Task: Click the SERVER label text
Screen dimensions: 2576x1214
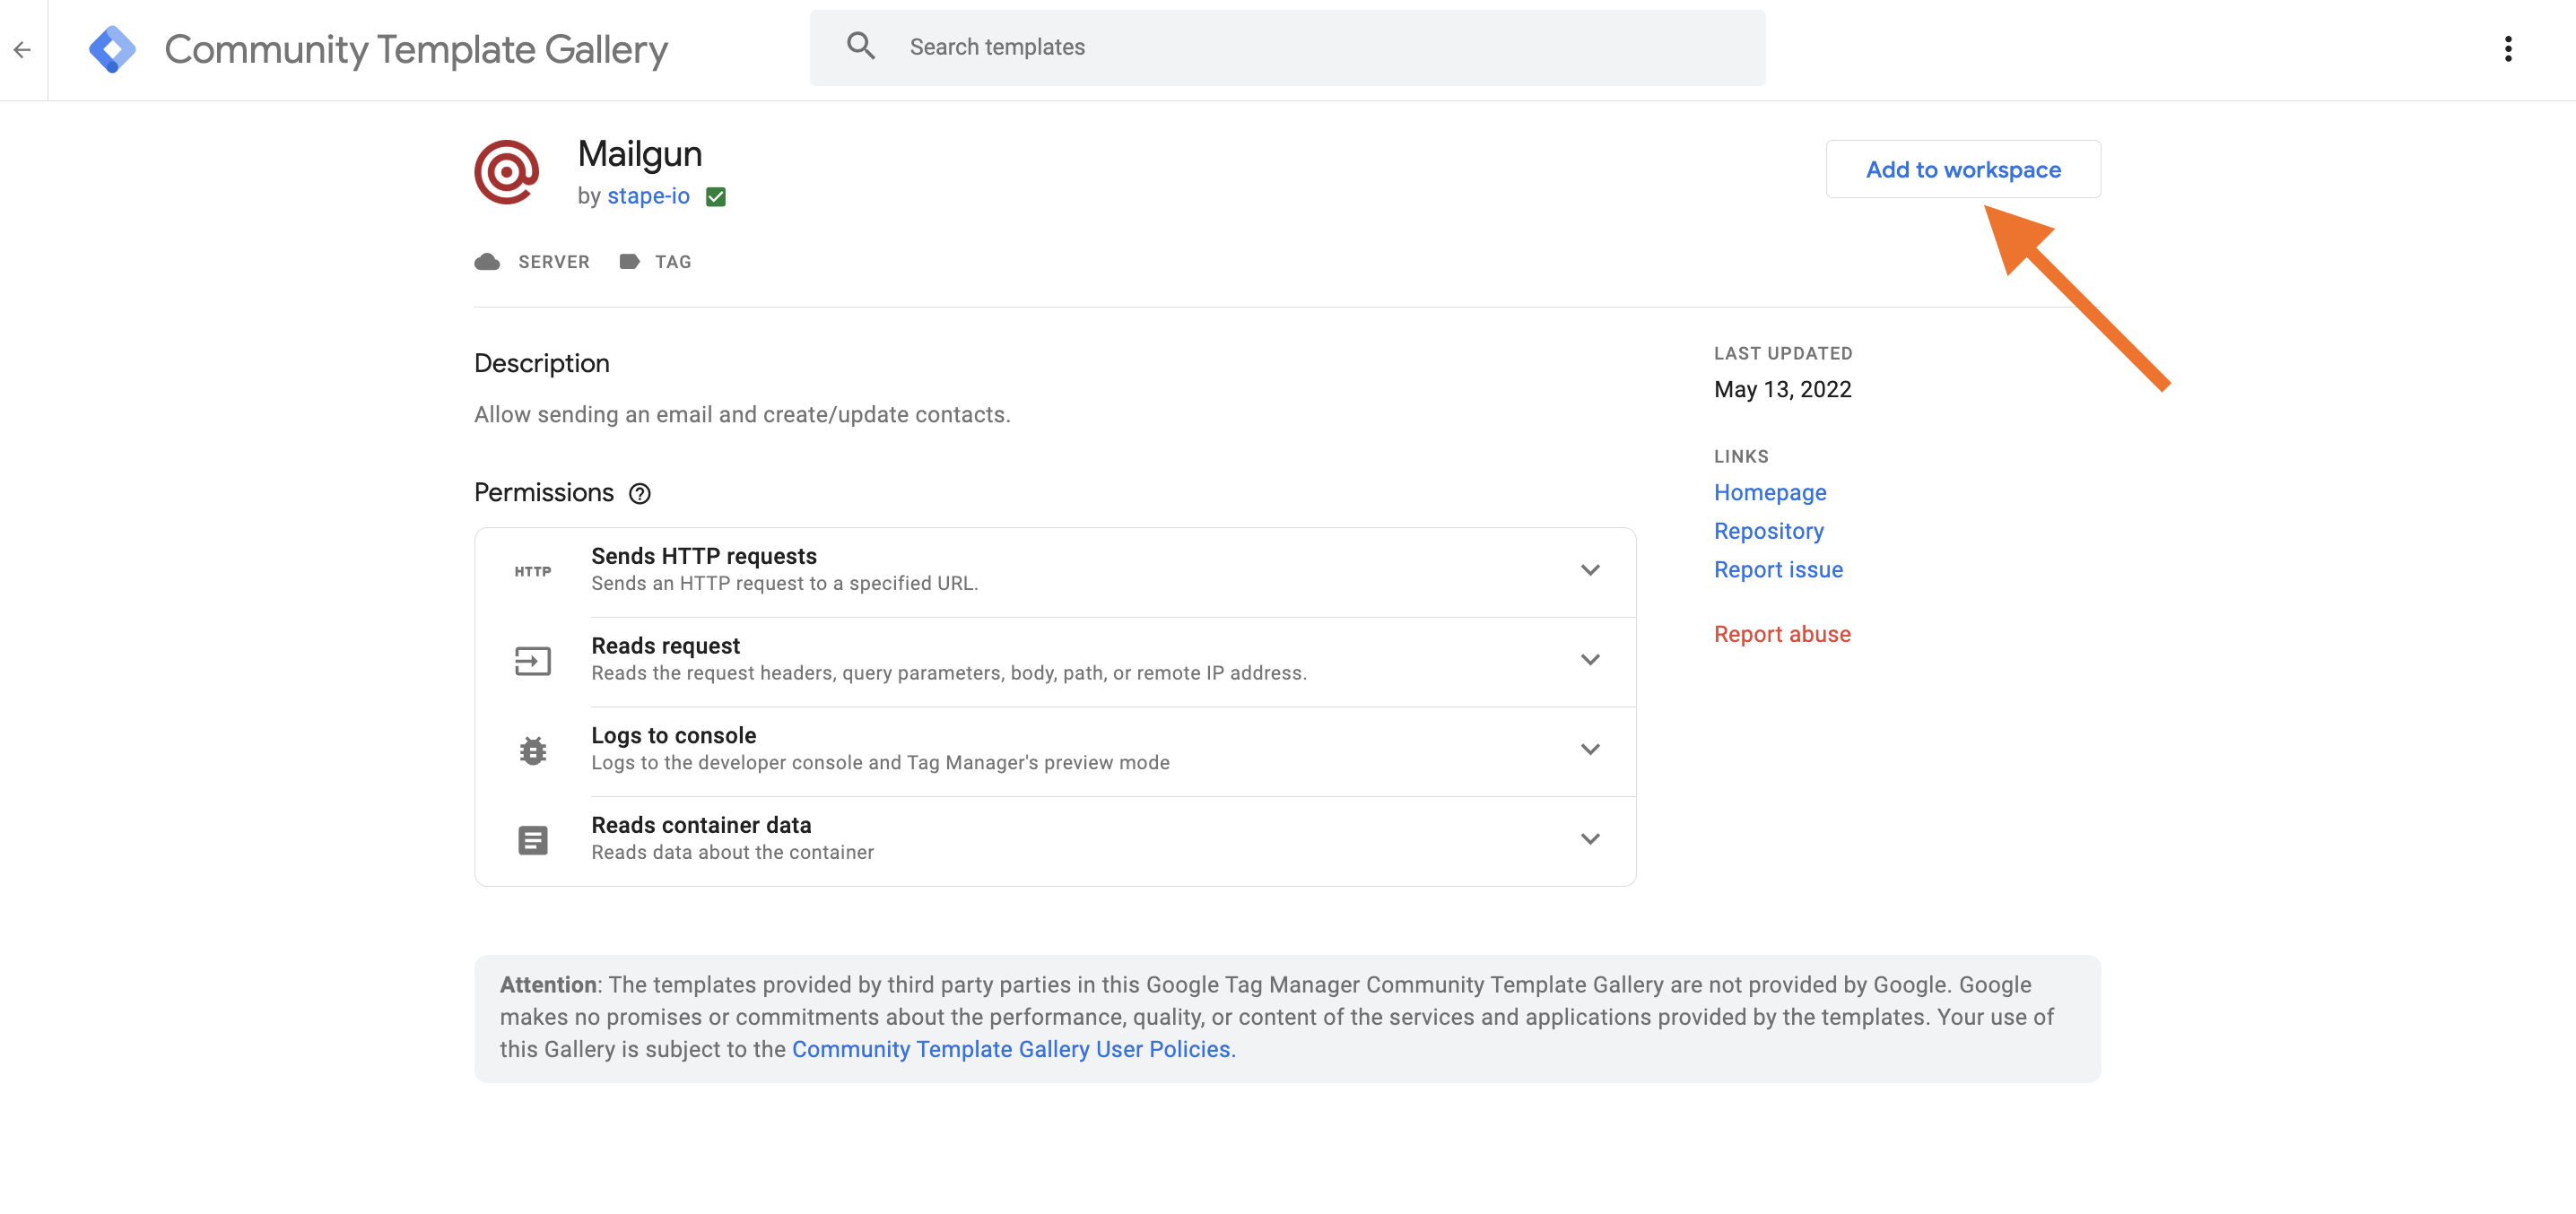Action: (553, 262)
